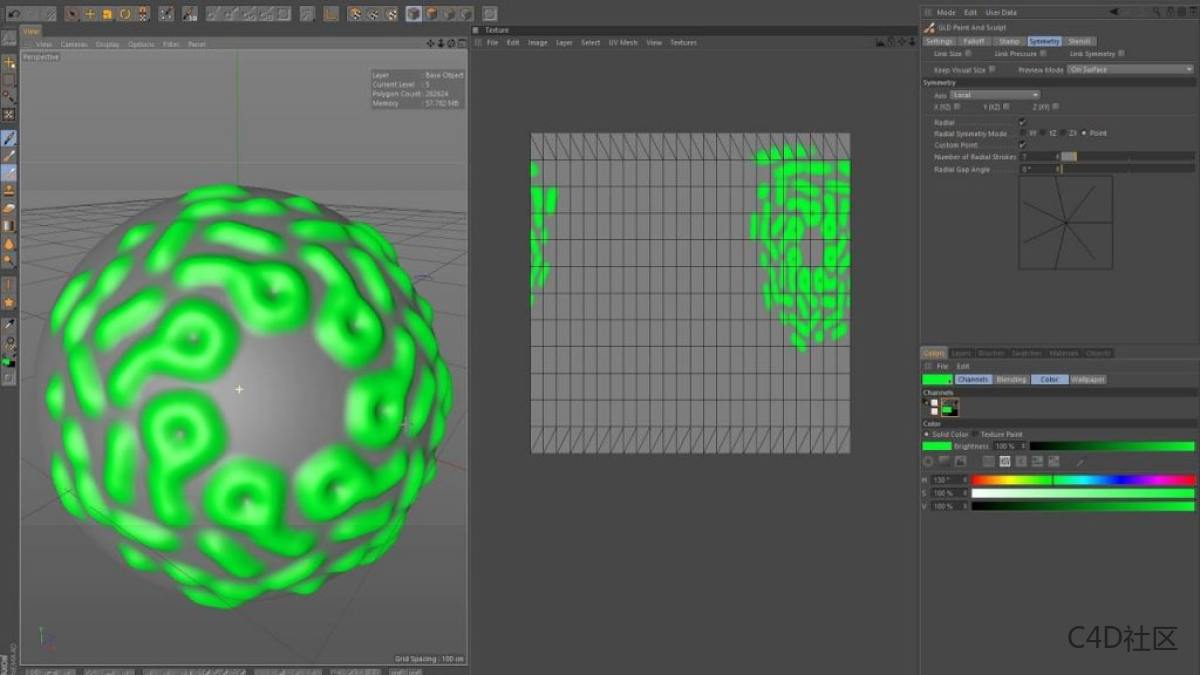Open the Cameras menu in the viewport
1200x675 pixels.
tap(74, 44)
